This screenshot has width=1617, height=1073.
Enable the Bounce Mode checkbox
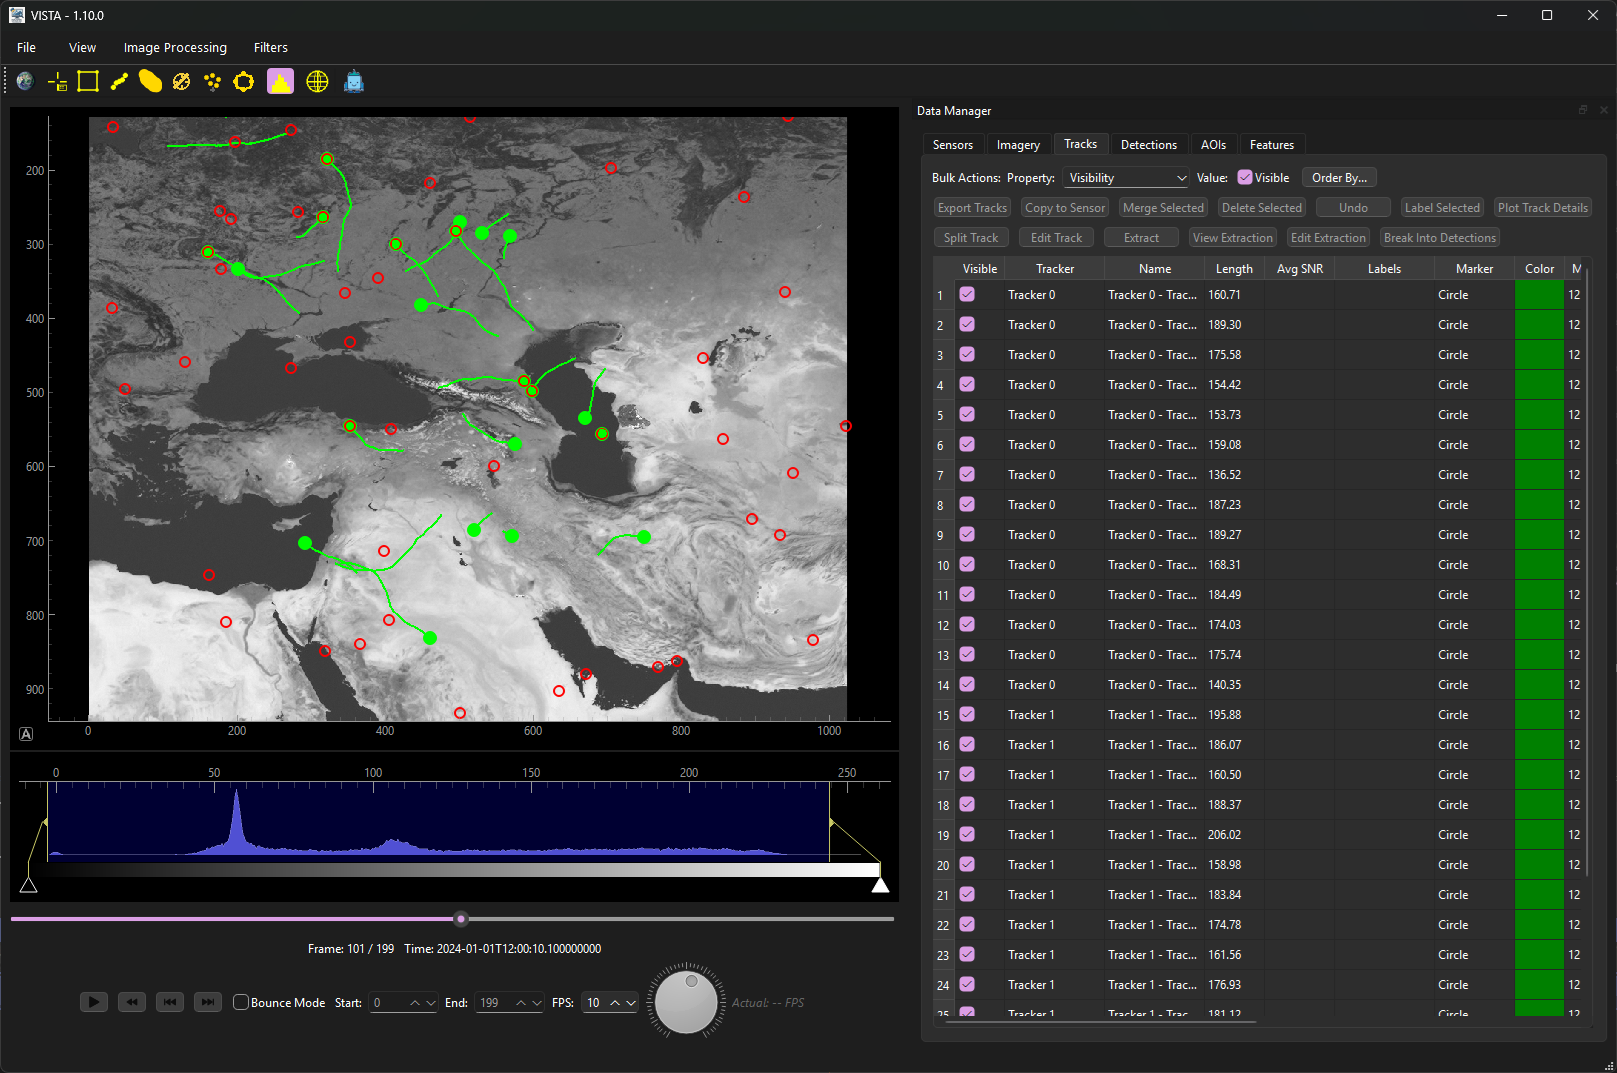(x=241, y=1002)
